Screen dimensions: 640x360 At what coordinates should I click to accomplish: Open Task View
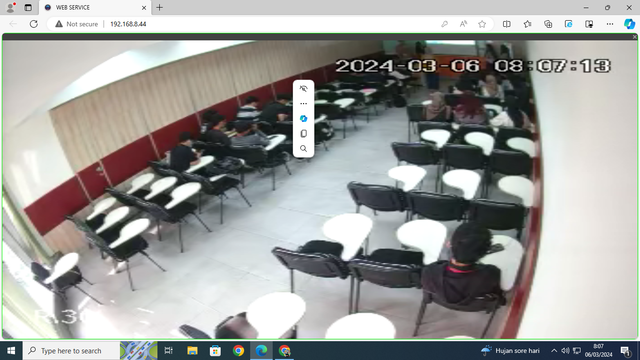168,351
